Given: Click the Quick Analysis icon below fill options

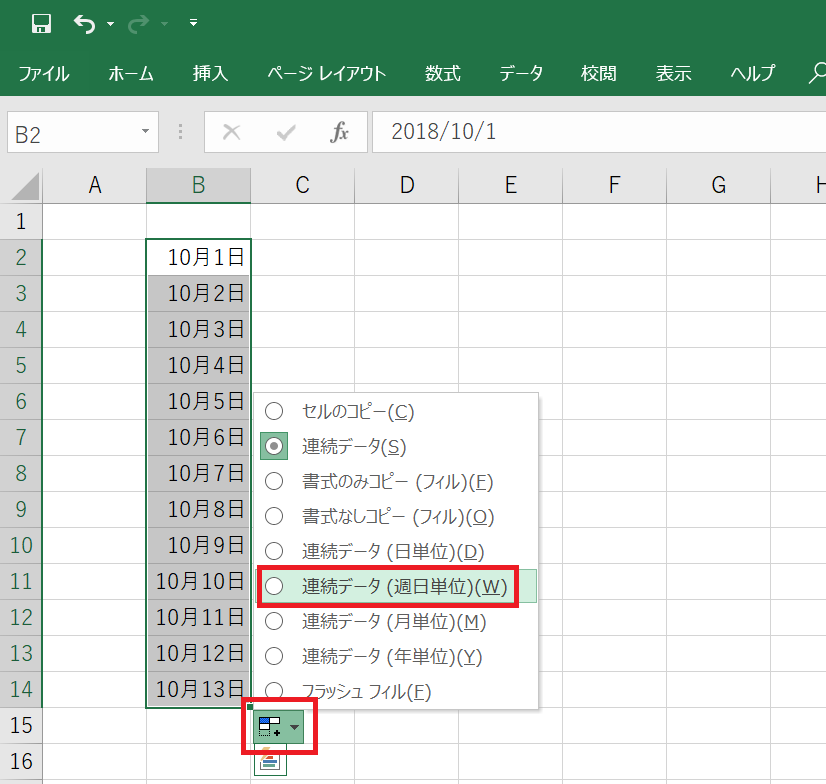Looking at the screenshot, I should tap(270, 762).
